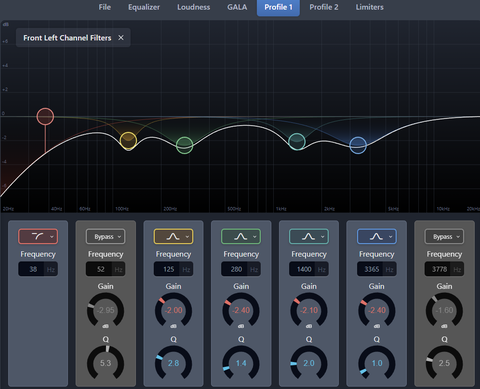Select the blue 3365 Hz filter node on graph
Viewport: 480px width, 389px height.
(358, 145)
